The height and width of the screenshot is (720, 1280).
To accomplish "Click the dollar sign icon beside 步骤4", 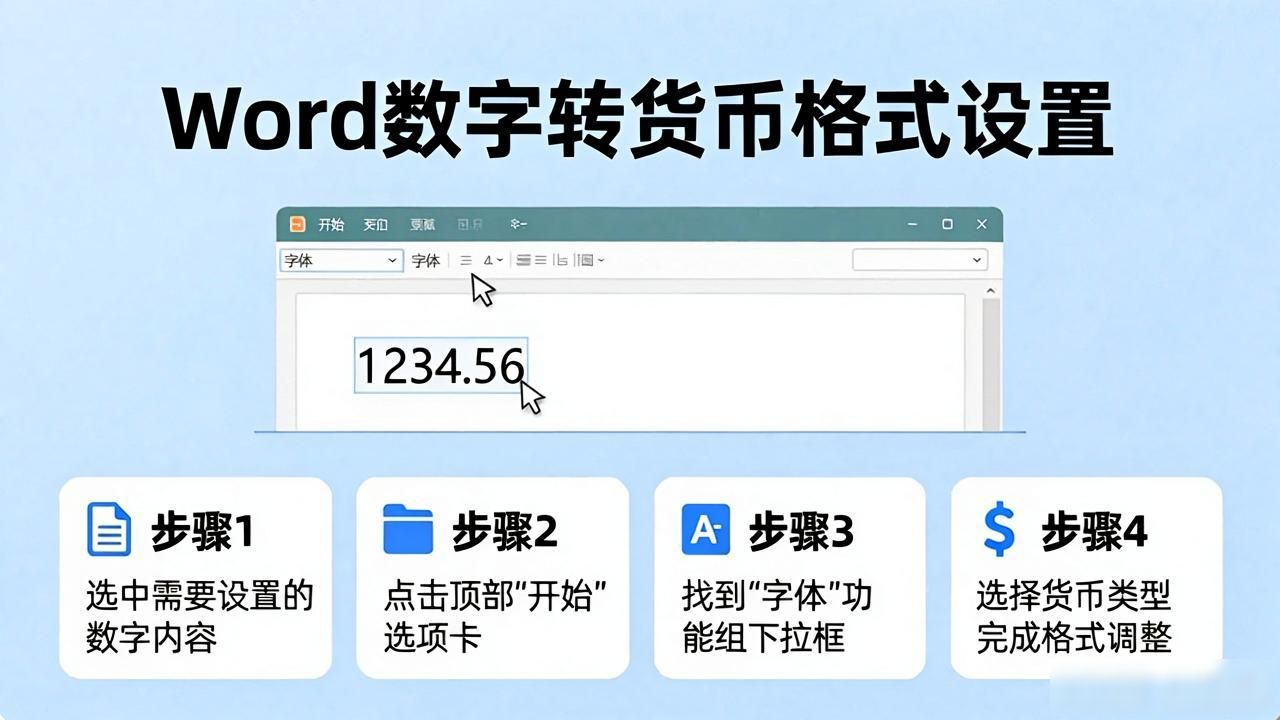I will tap(999, 530).
